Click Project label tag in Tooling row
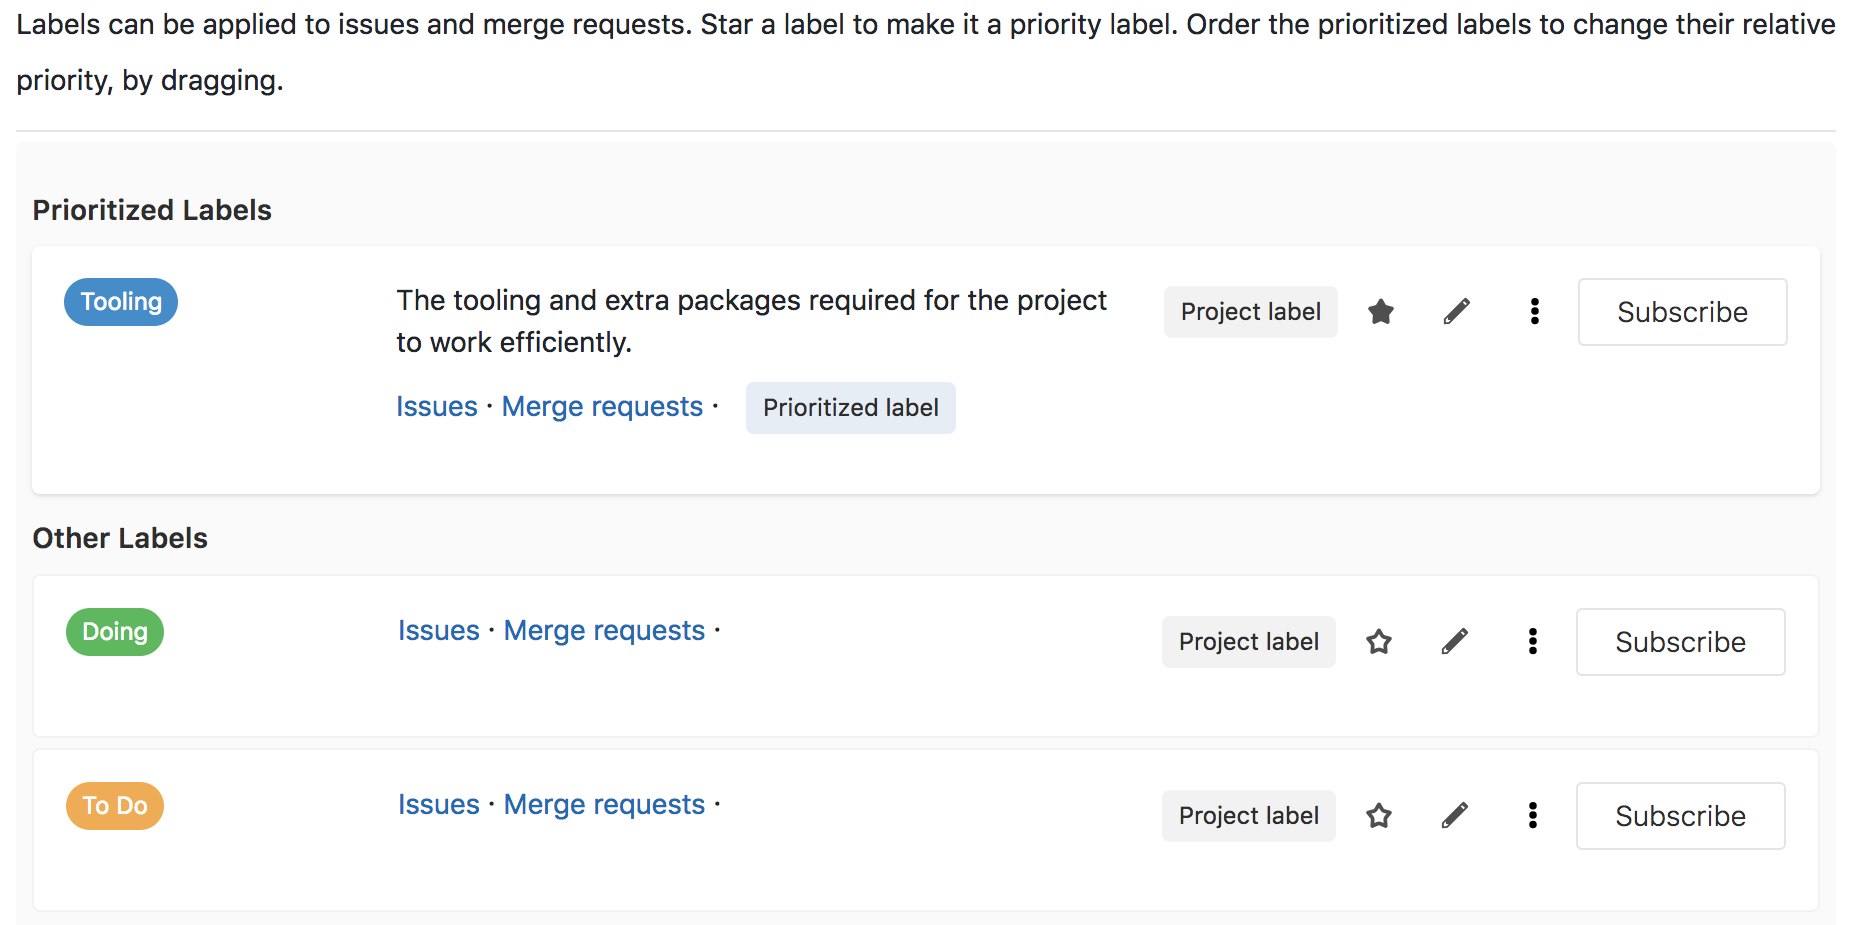Screen dimensions: 1850x925 1251,312
